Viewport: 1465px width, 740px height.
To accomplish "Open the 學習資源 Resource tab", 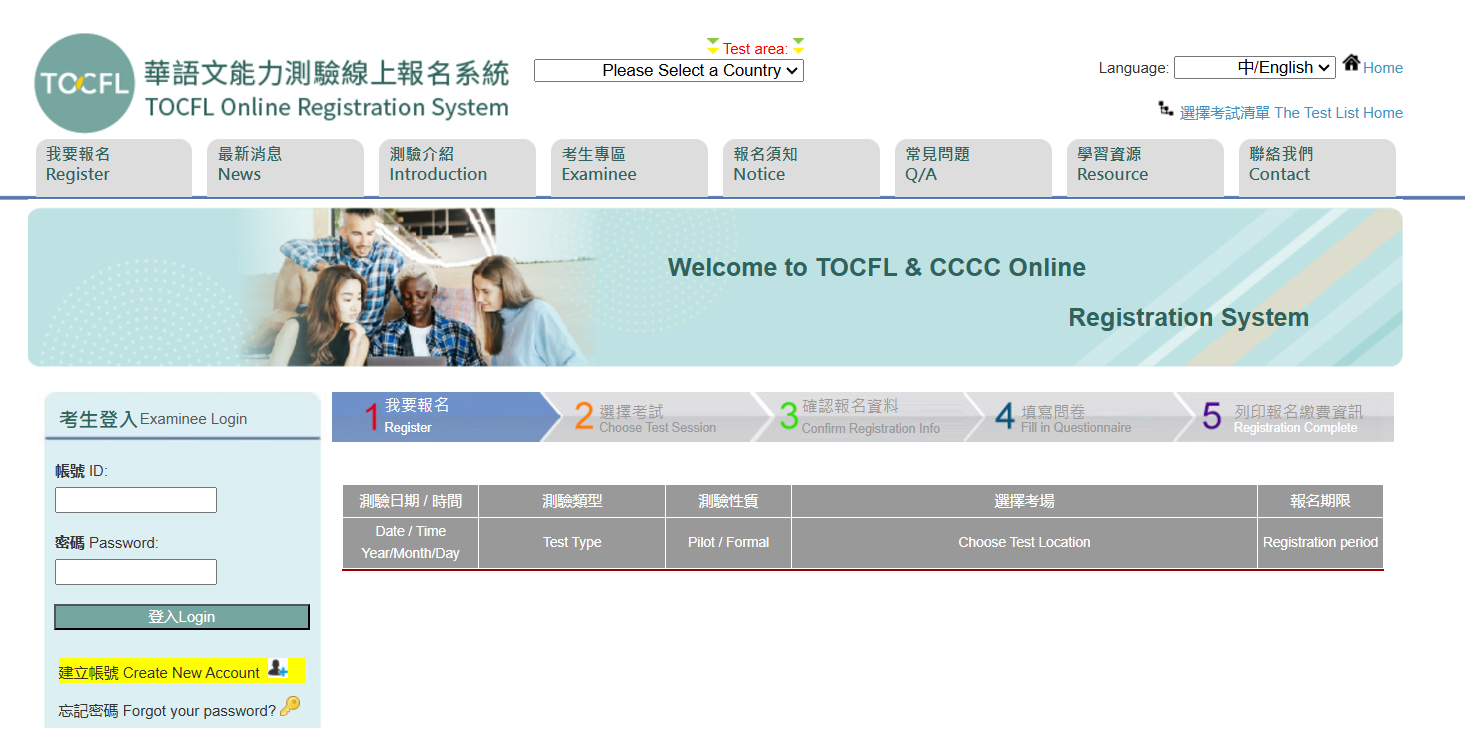I will (1145, 166).
